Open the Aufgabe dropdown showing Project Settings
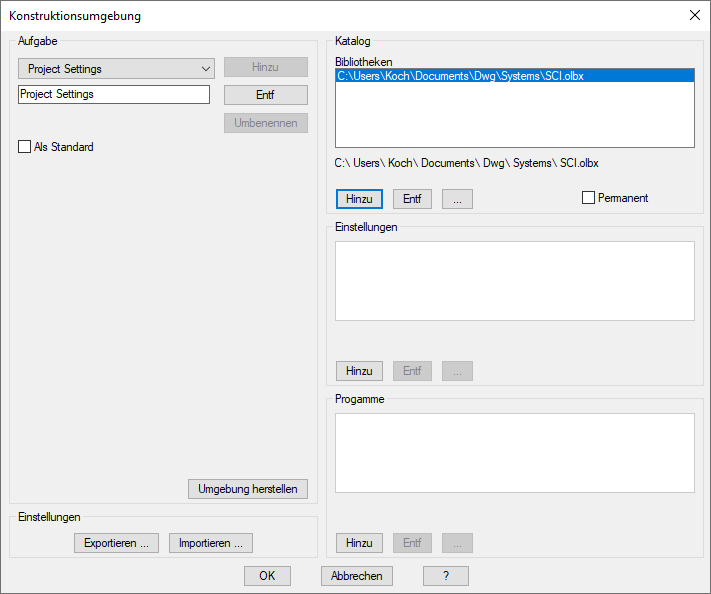The width and height of the screenshot is (711, 594). (x=116, y=69)
